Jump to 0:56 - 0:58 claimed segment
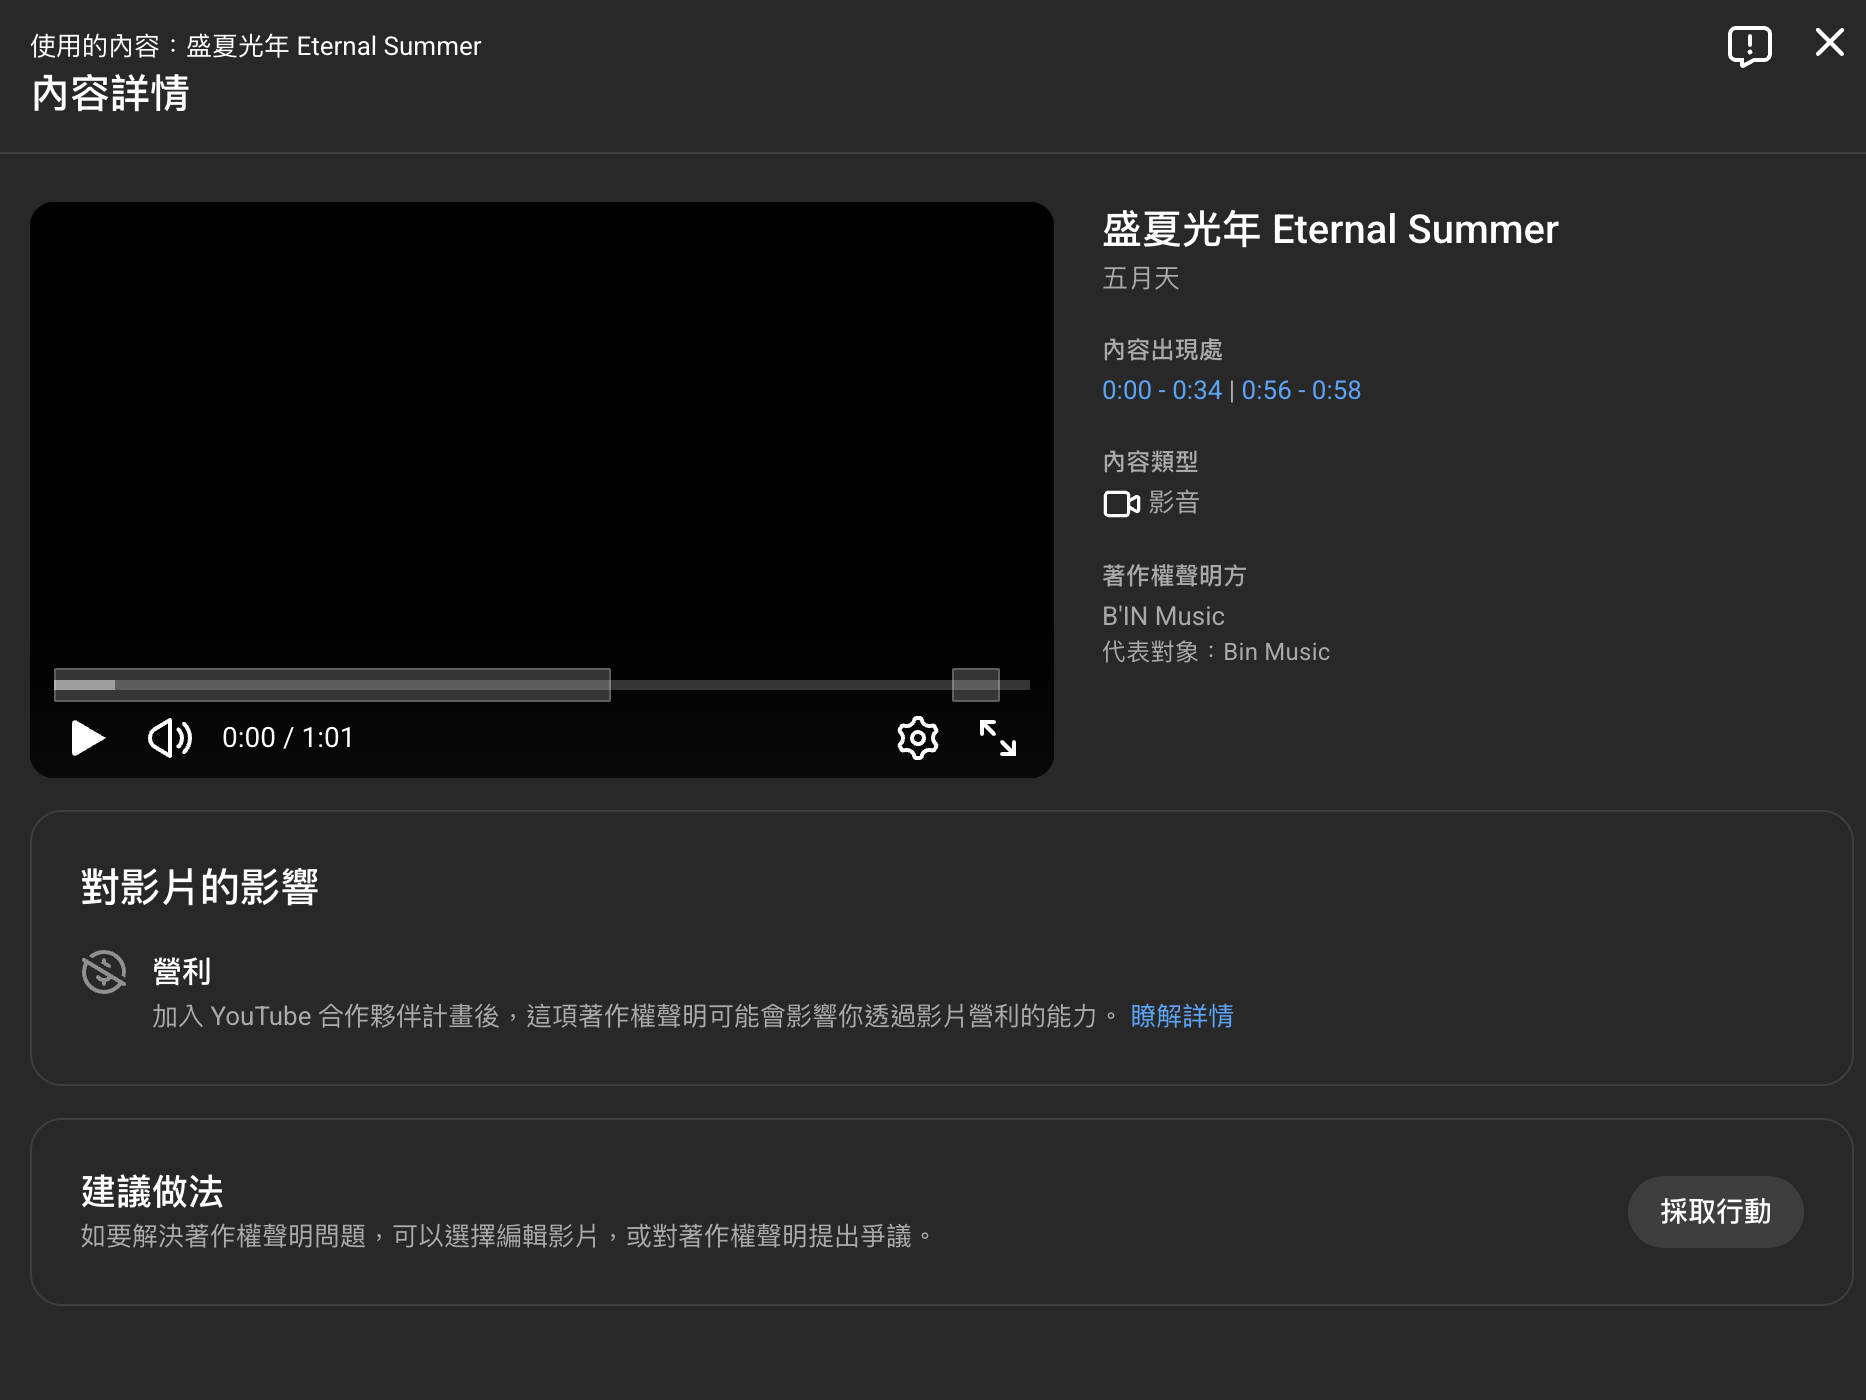Image resolution: width=1866 pixels, height=1400 pixels. pyautogui.click(x=1301, y=390)
